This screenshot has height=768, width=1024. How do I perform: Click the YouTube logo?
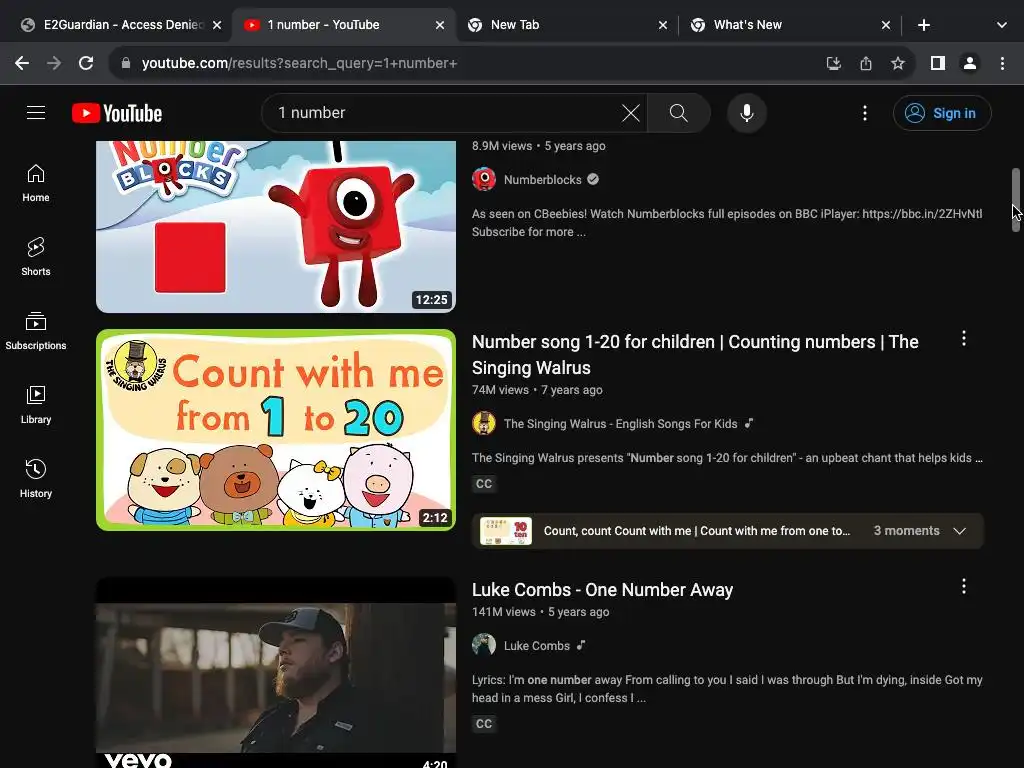tap(117, 113)
